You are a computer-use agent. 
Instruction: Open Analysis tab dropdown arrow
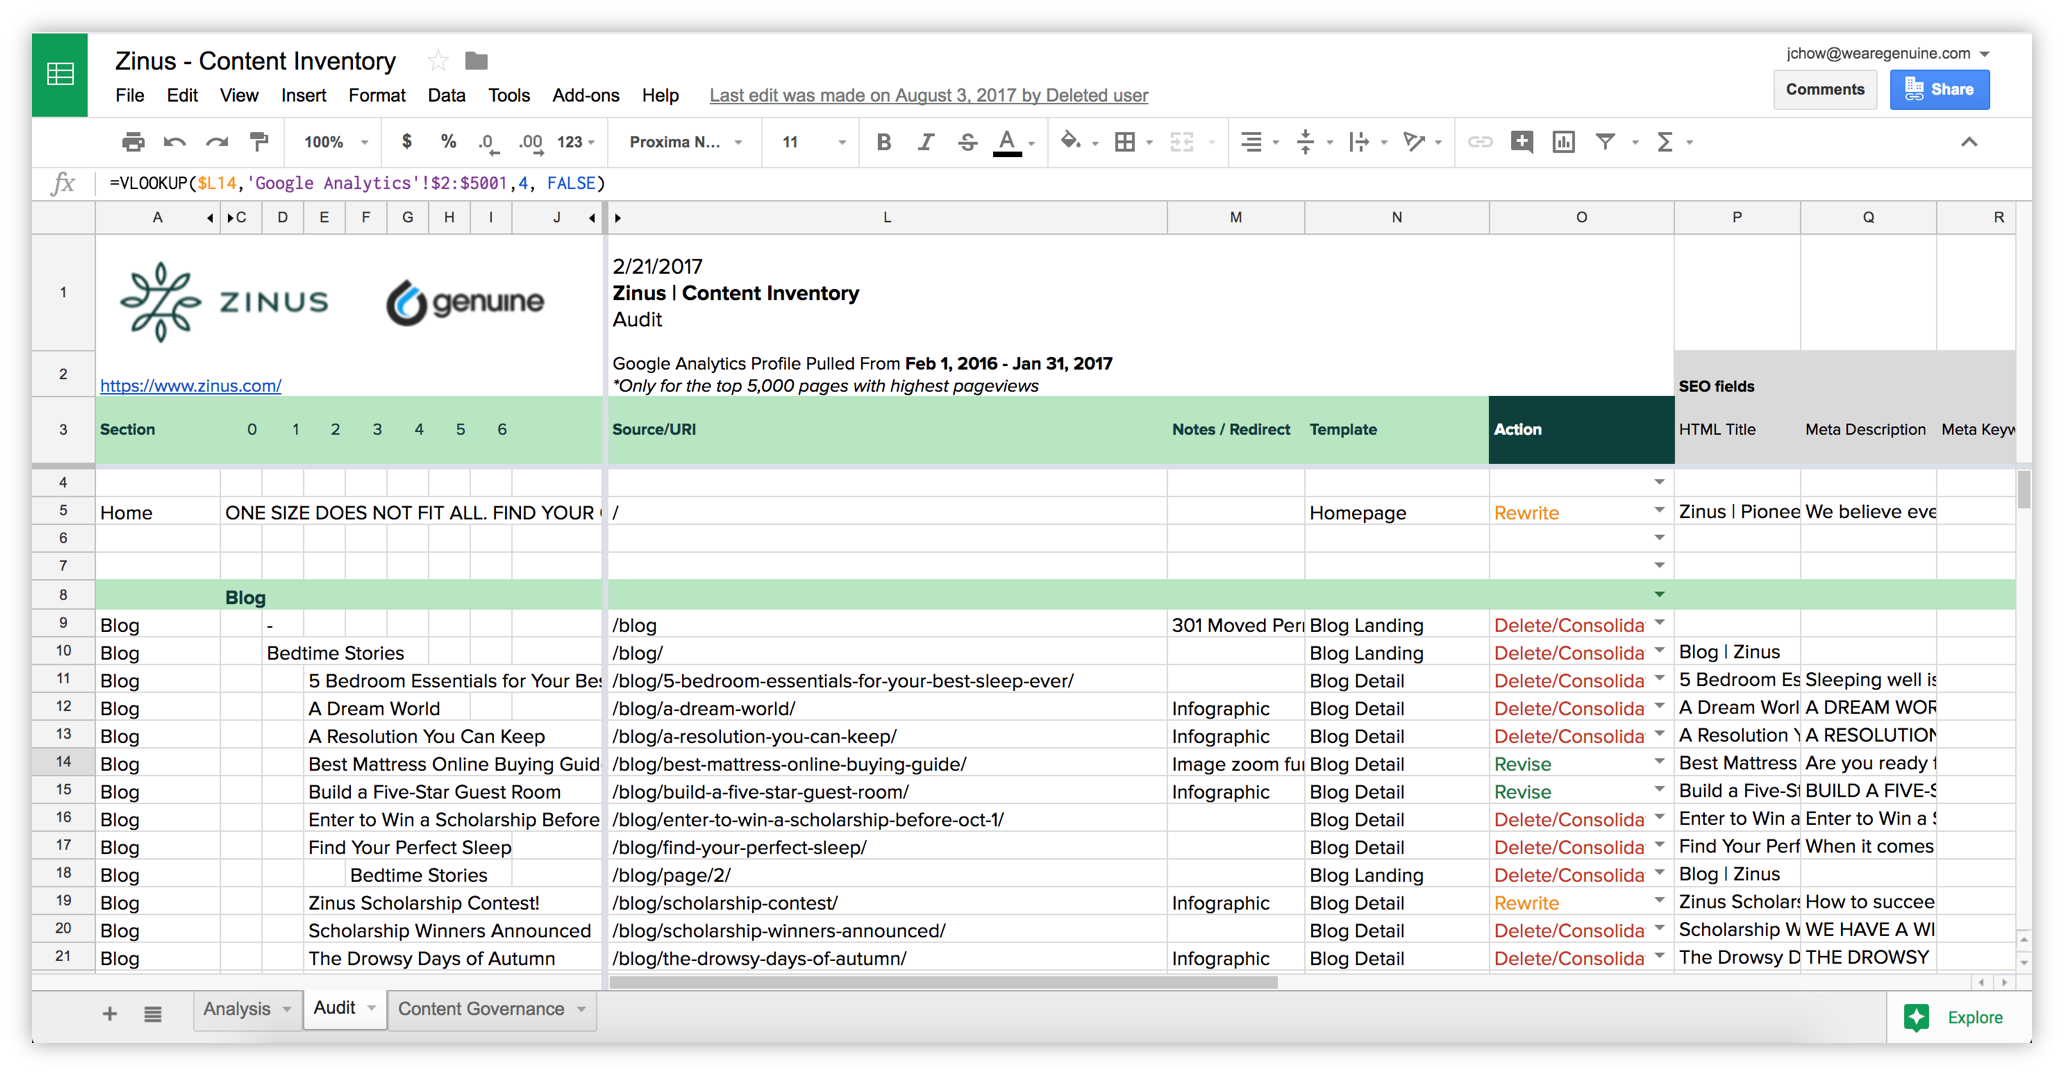point(286,1009)
